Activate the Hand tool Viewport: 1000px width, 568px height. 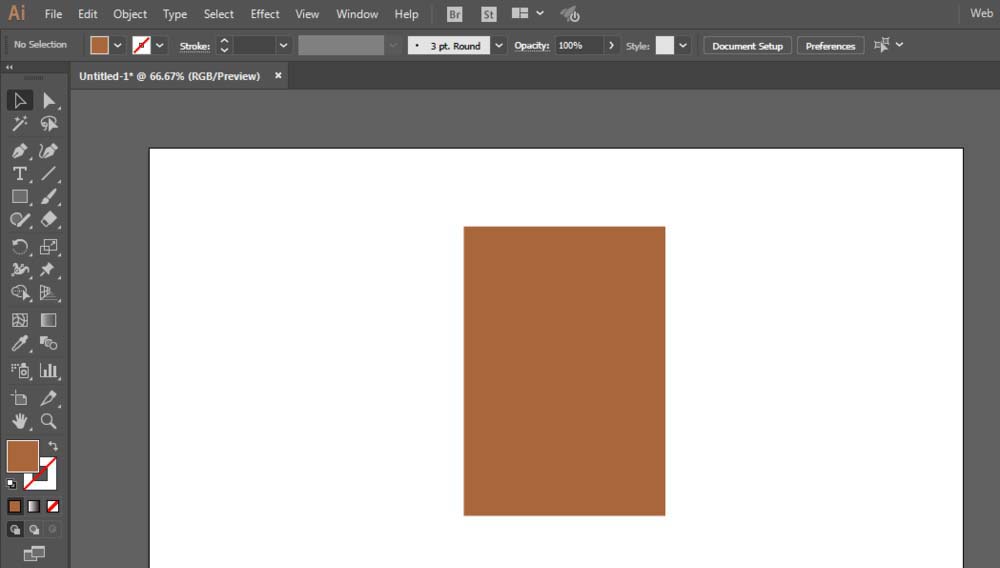19,421
